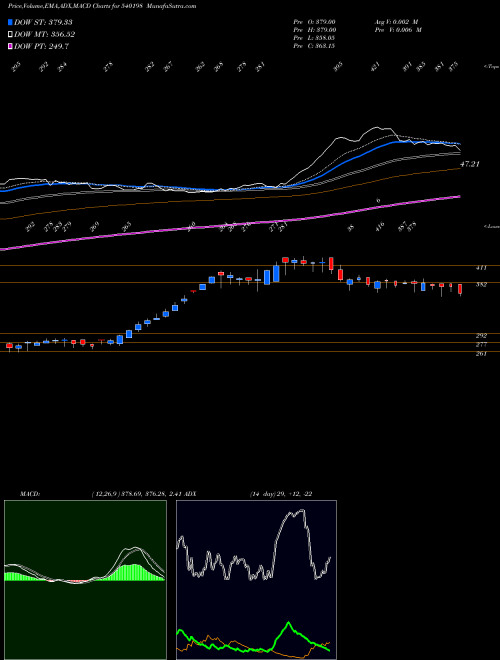Click the <Lows marker label
Viewport: 500px width, 660px height.
coord(491,226)
